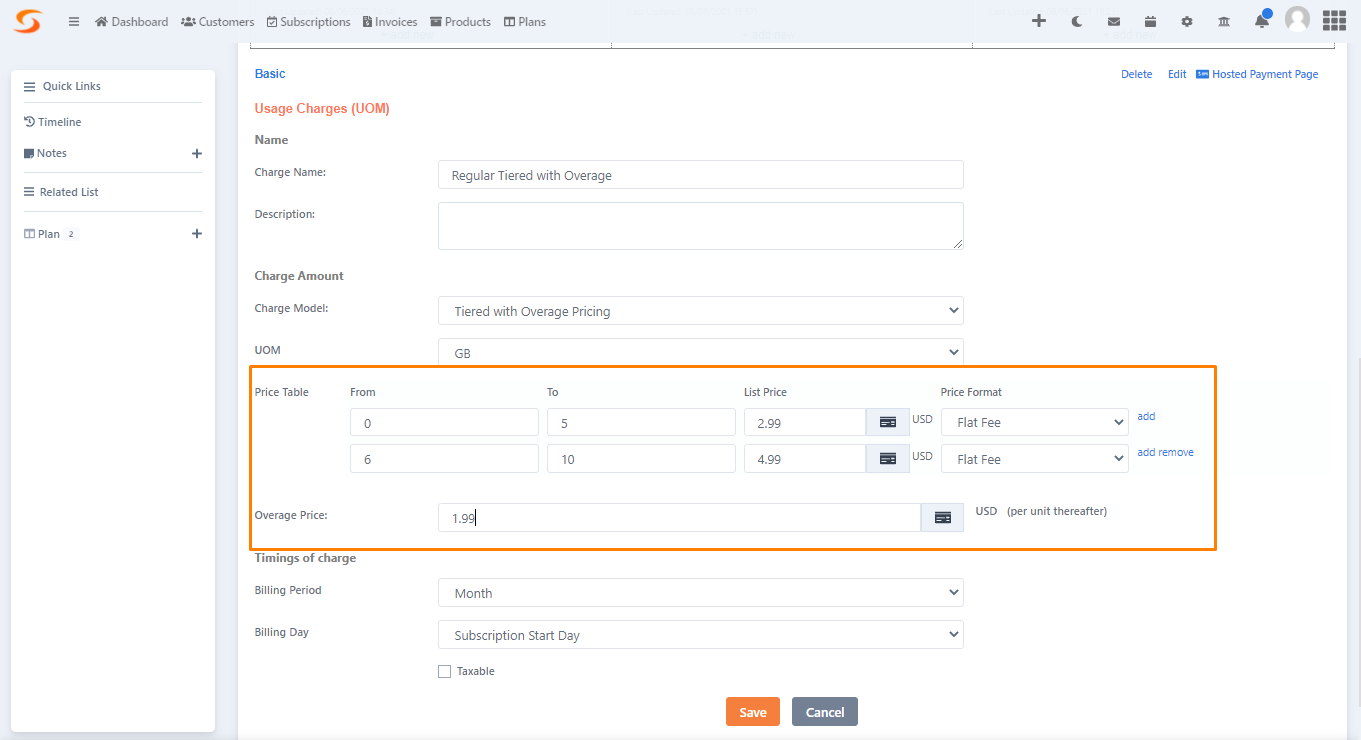
Task: Open settings using the gear icon
Action: tap(1186, 20)
